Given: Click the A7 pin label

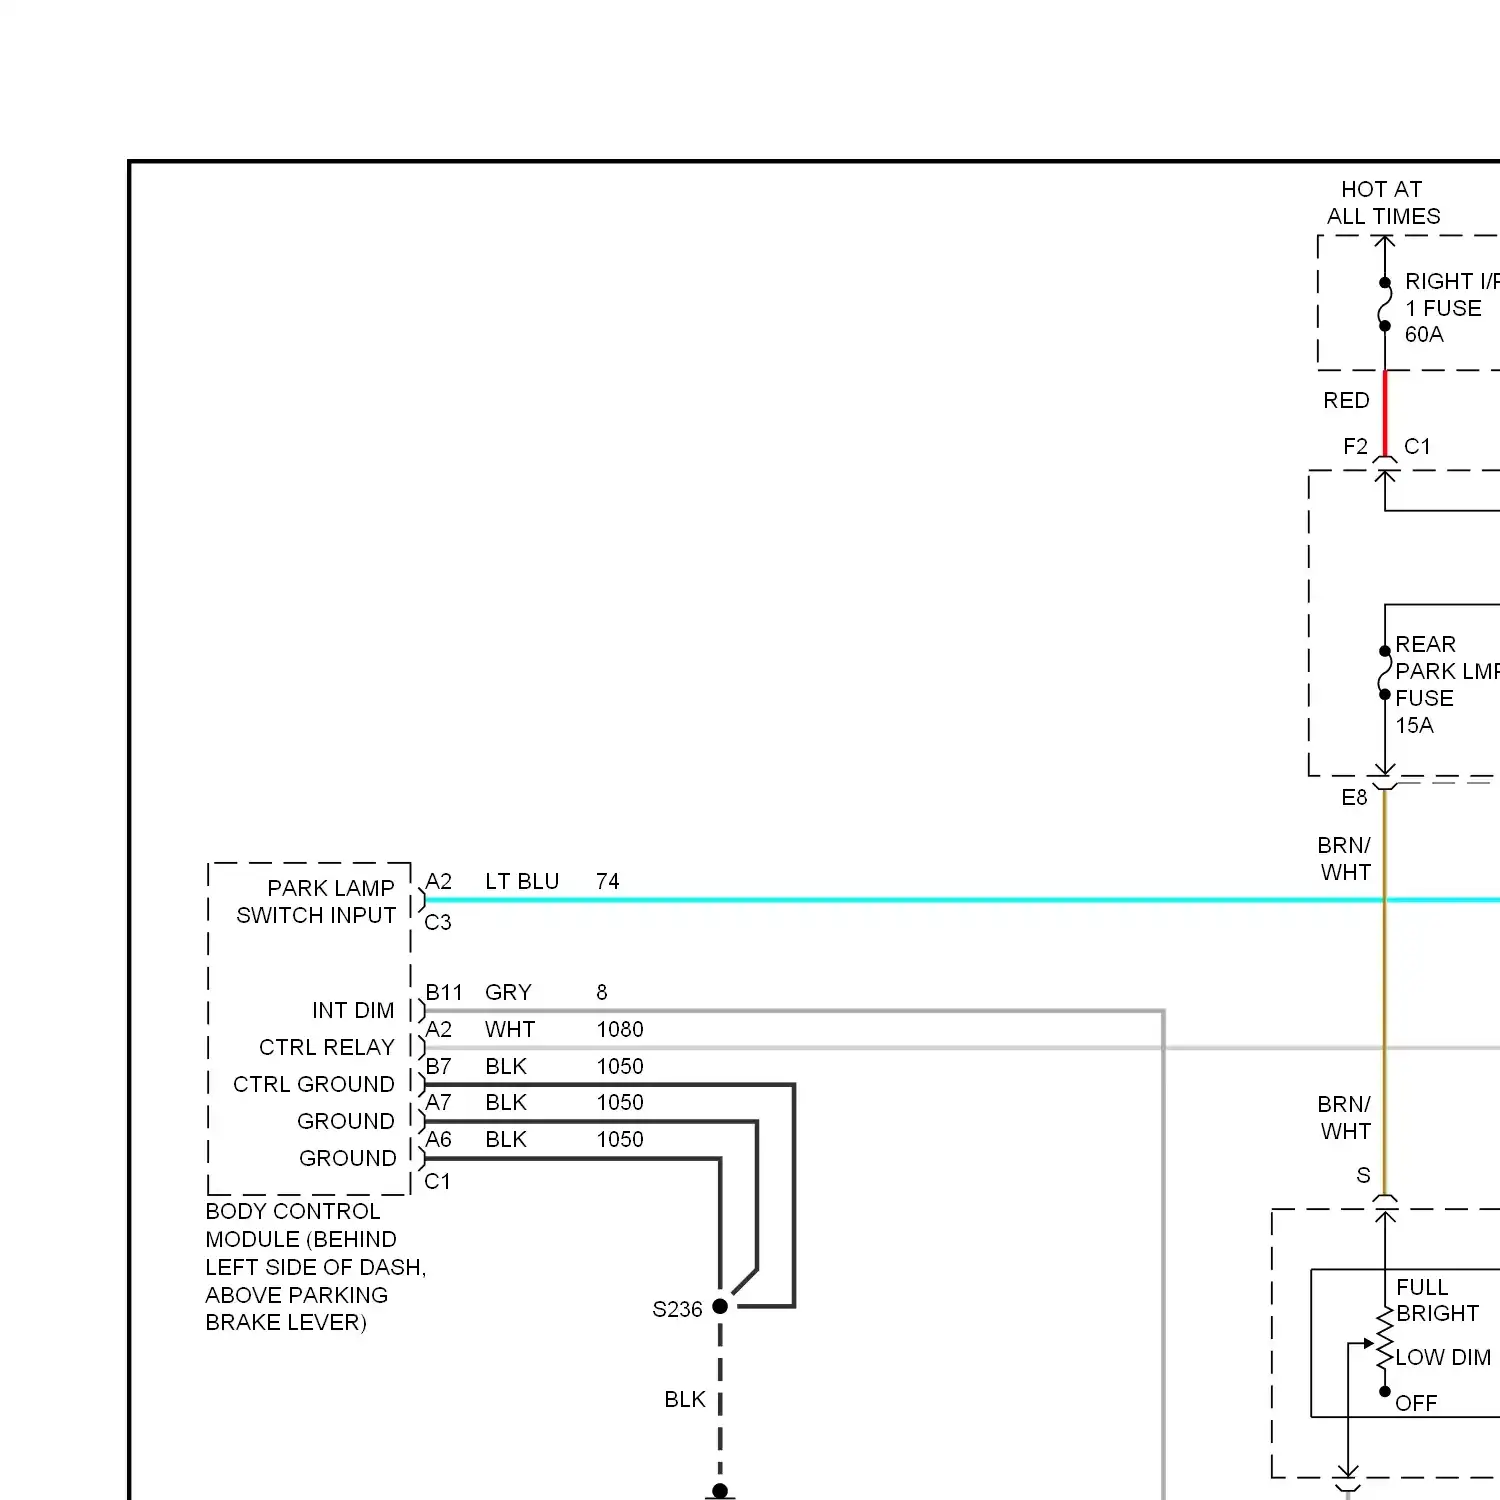Looking at the screenshot, I should (x=439, y=1103).
